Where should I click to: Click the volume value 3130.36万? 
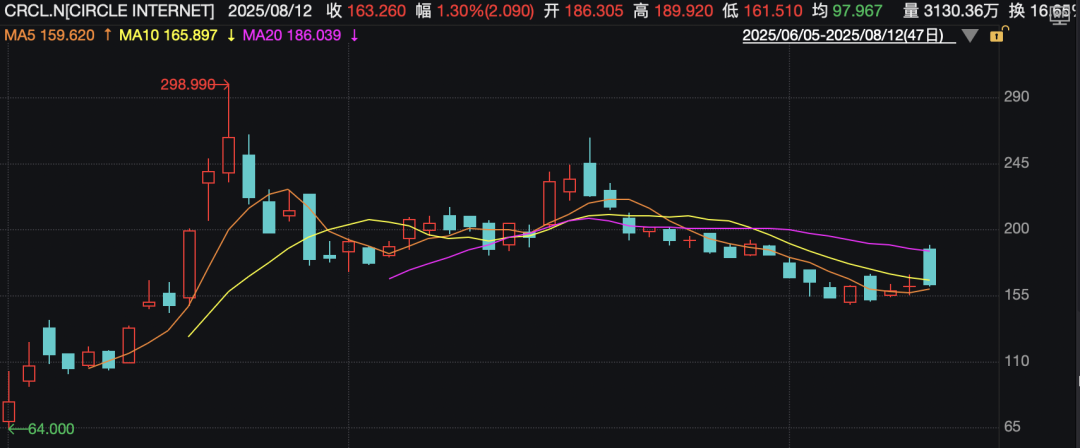tap(959, 11)
